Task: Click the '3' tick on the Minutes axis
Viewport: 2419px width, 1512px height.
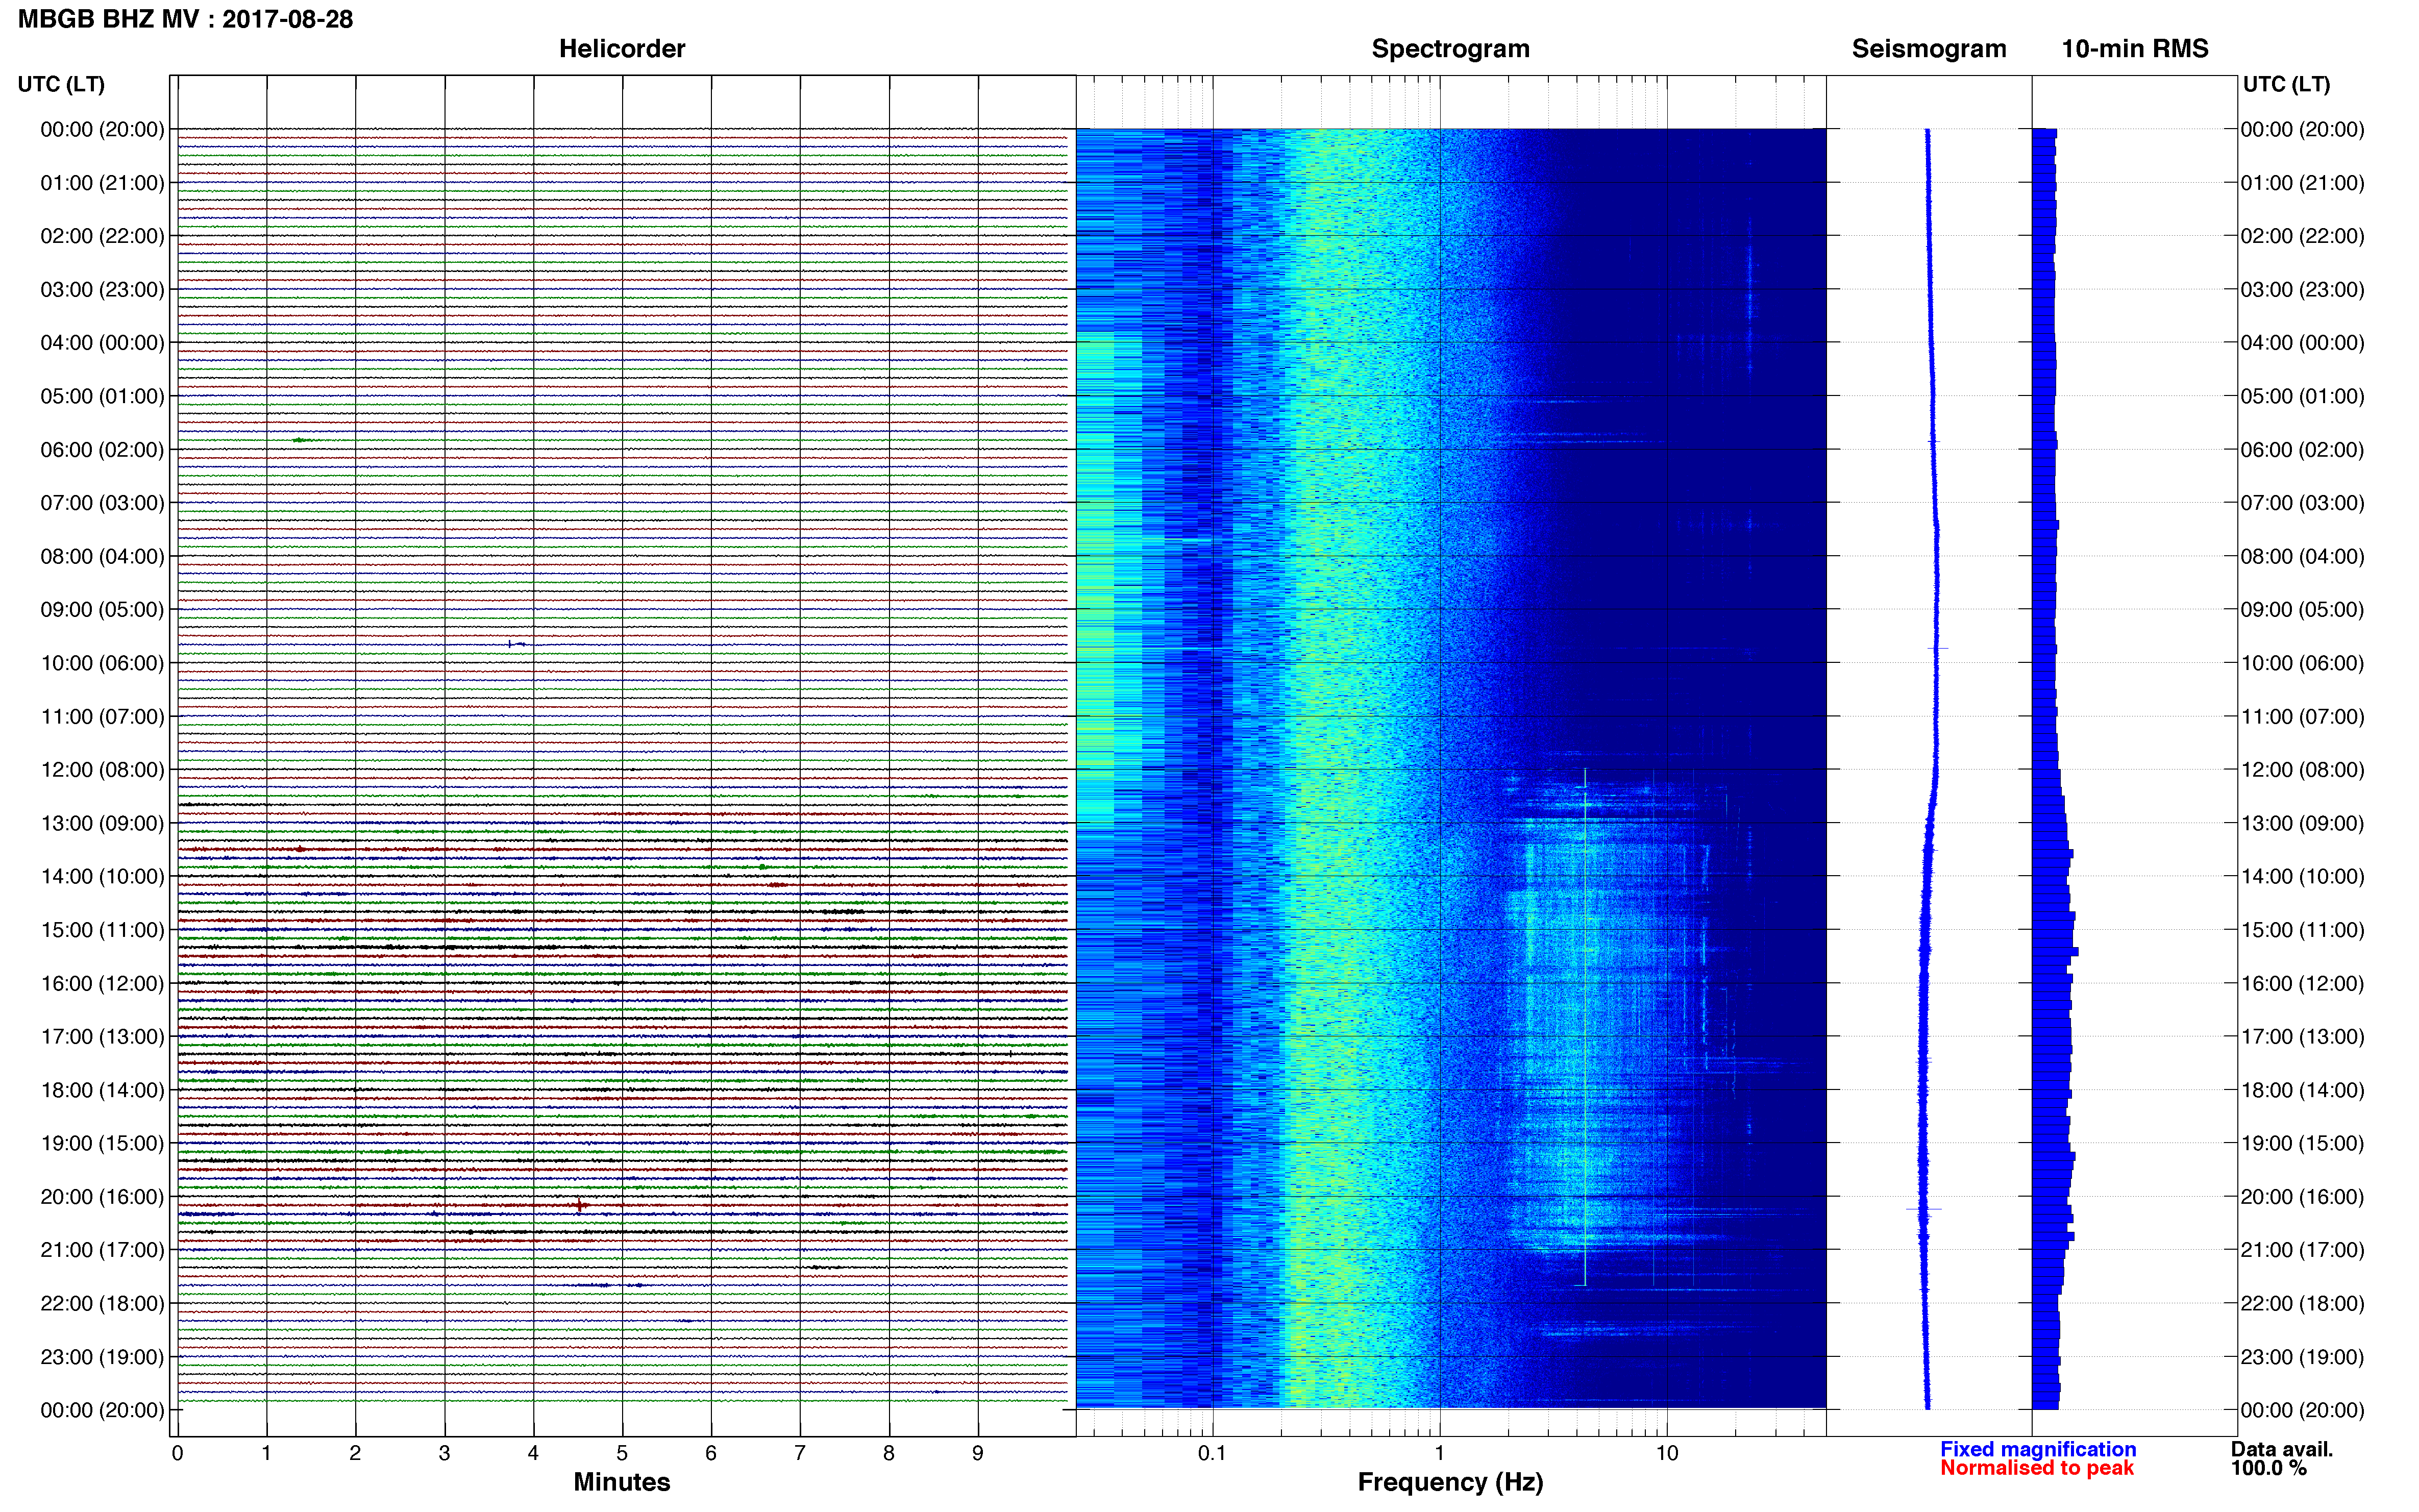Action: pos(444,1454)
